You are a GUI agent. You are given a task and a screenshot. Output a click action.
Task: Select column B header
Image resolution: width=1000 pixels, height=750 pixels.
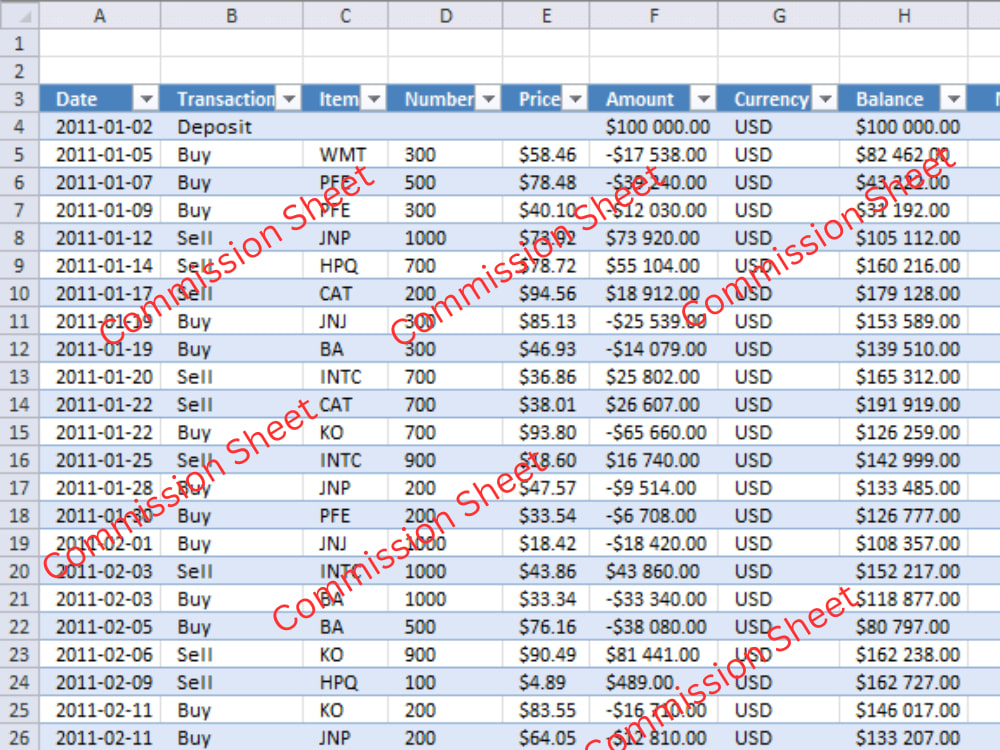coord(232,15)
